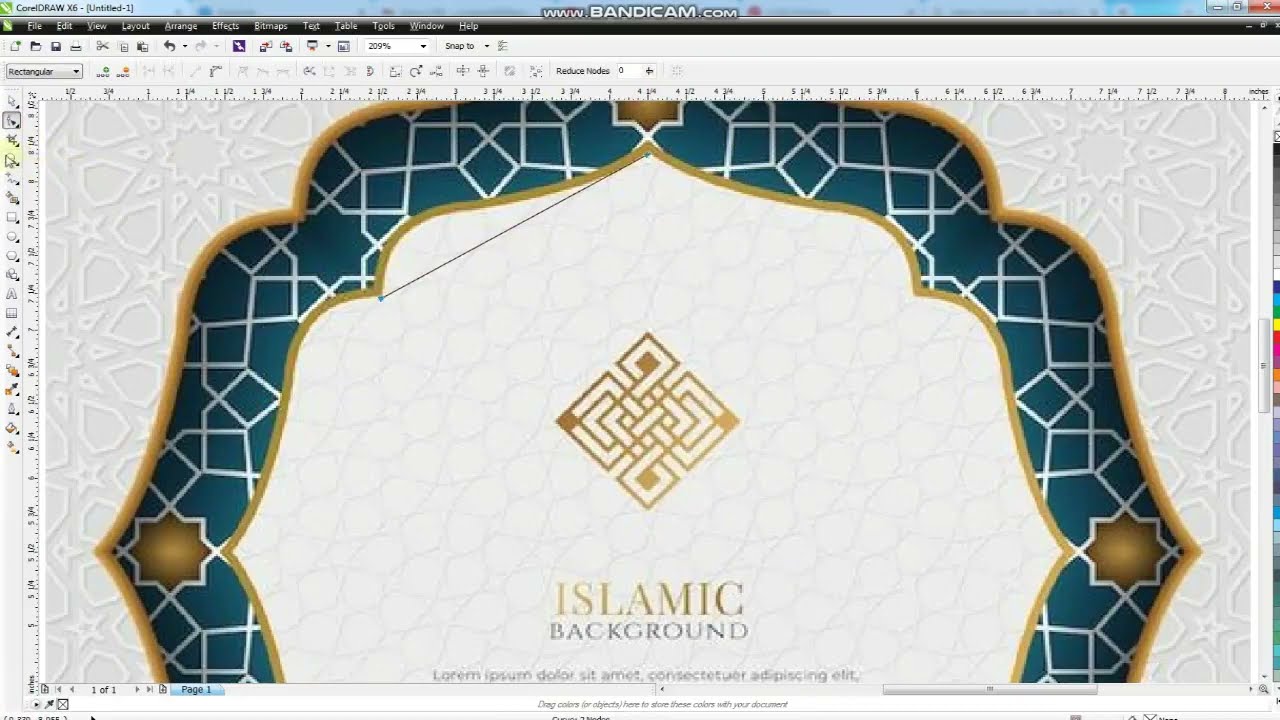Go to the first page navigation arrow
1280x720 pixels.
pyautogui.click(x=58, y=689)
